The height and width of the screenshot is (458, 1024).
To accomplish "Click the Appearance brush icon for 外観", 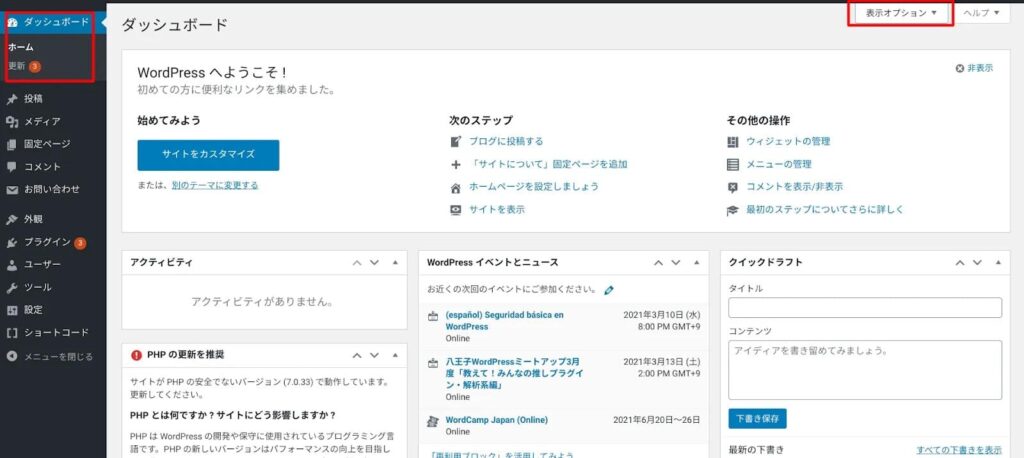I will (12, 220).
